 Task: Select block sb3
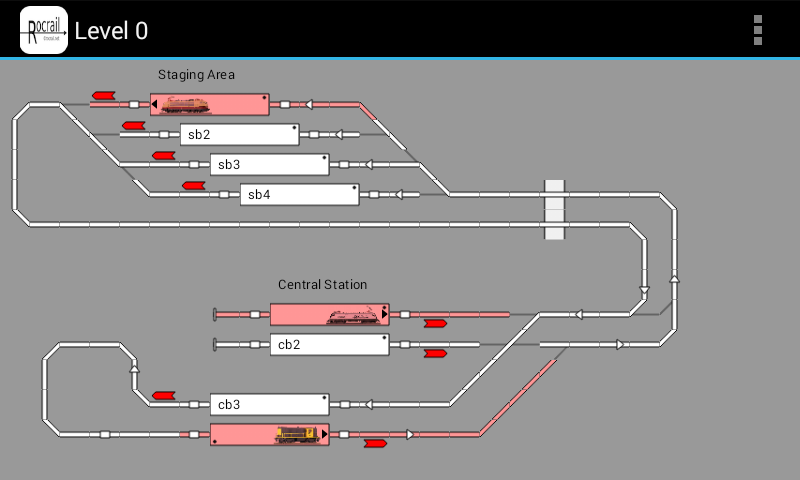[269, 164]
